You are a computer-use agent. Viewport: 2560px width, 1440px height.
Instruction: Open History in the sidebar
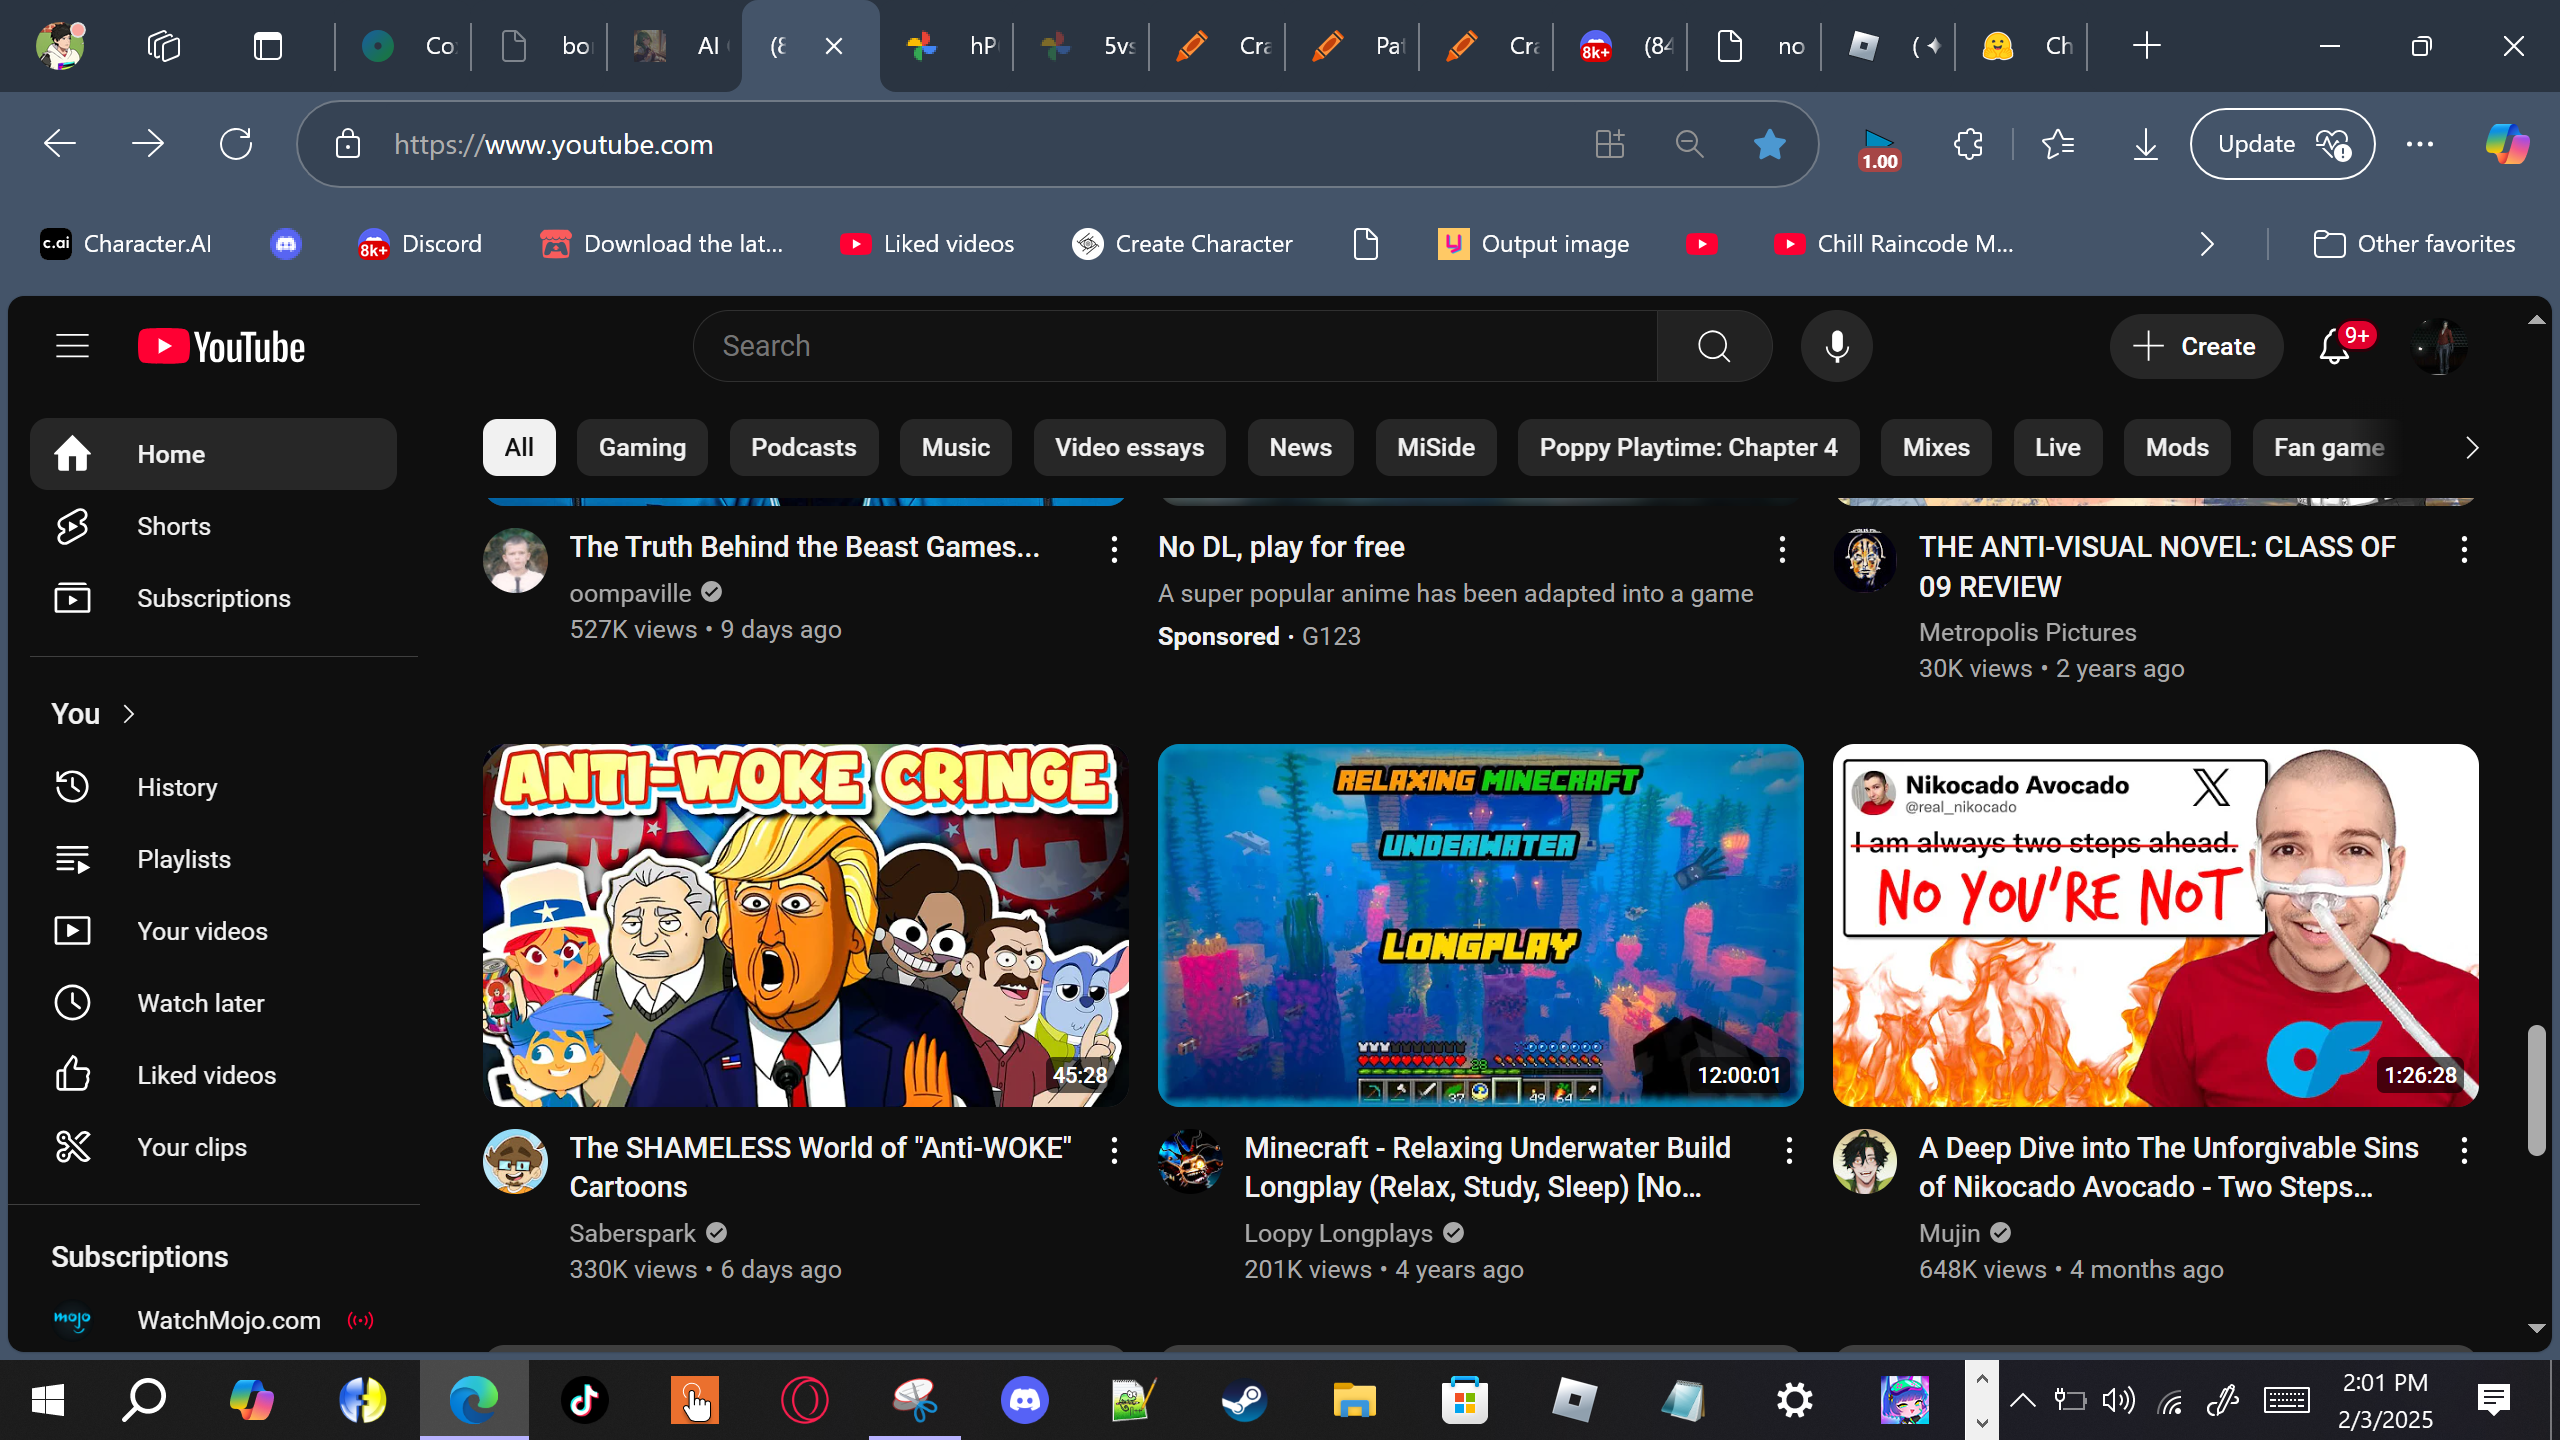pyautogui.click(x=213, y=787)
